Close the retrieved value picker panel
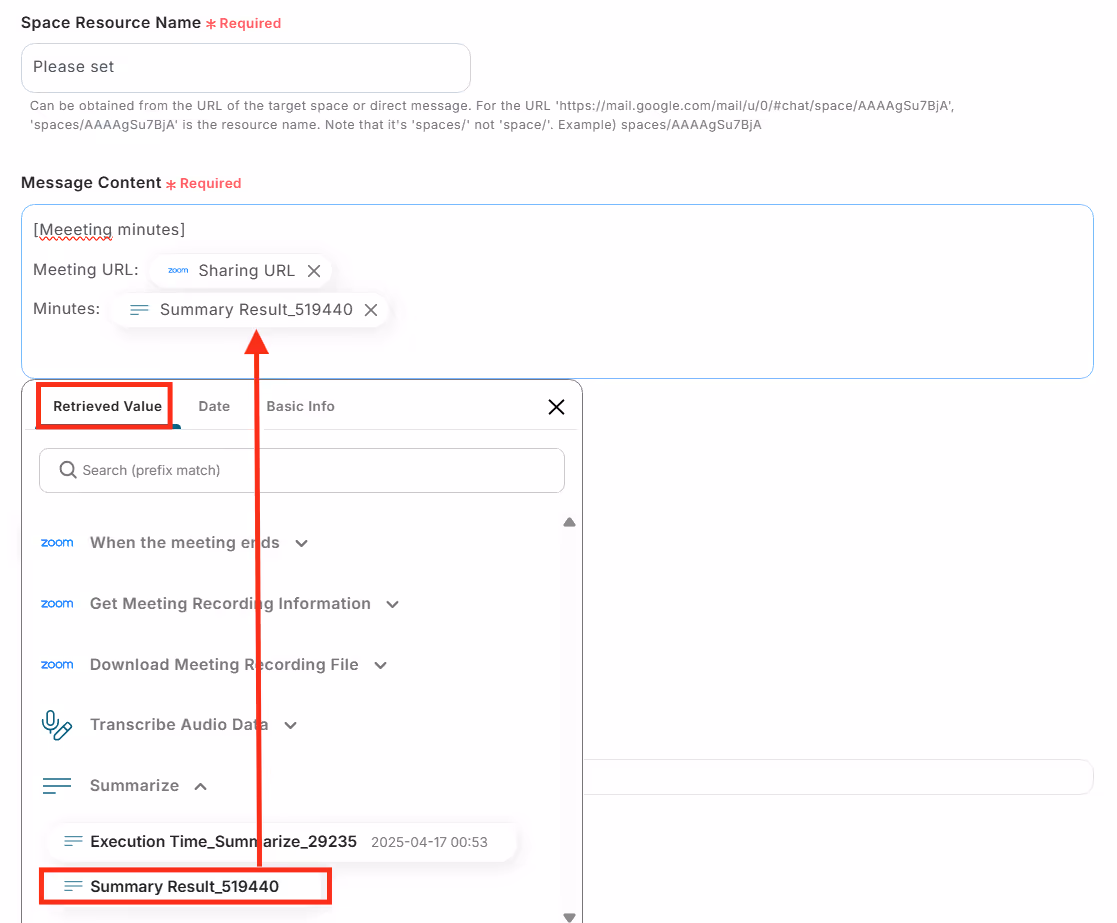This screenshot has height=923, width=1117. [556, 407]
